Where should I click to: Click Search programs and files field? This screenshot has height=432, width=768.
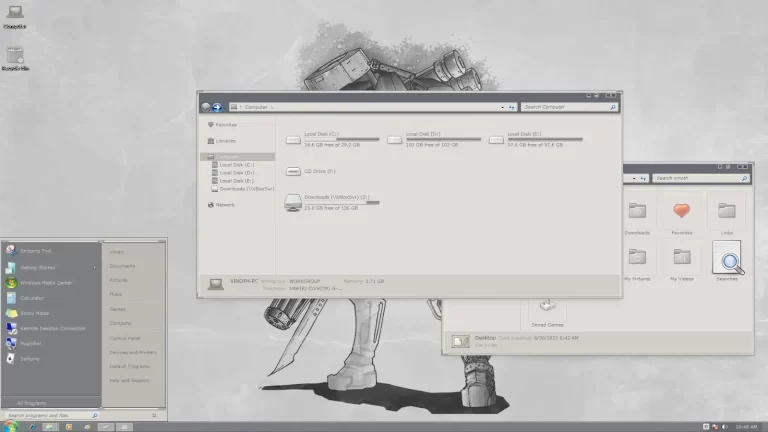[x=51, y=415]
